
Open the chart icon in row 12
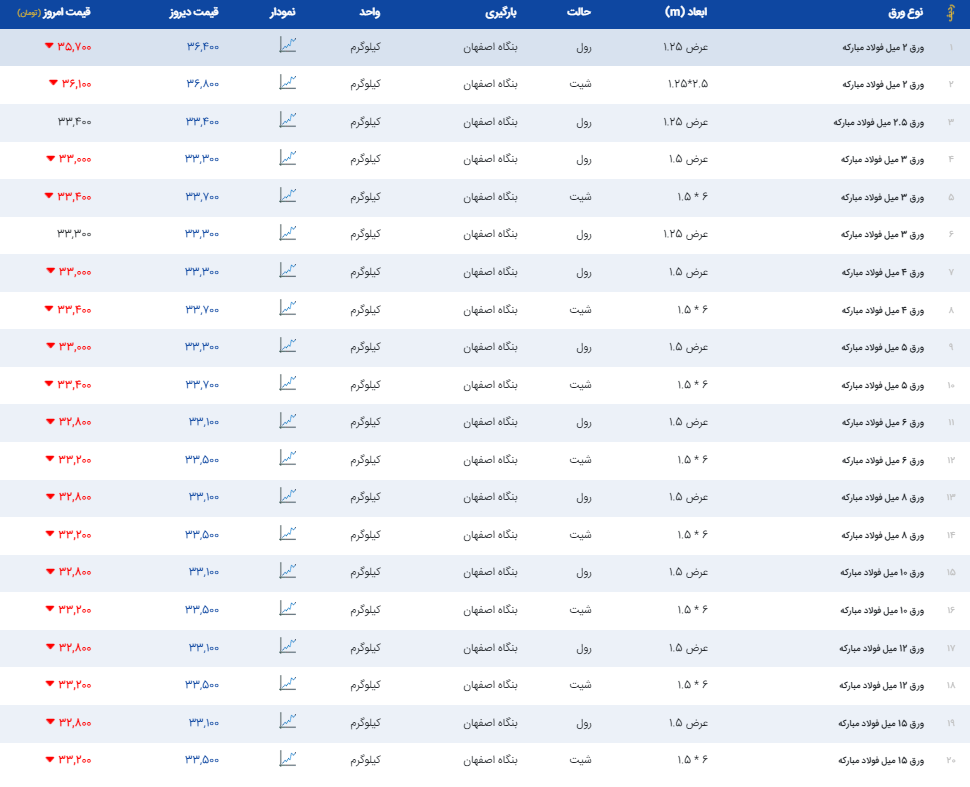point(287,458)
